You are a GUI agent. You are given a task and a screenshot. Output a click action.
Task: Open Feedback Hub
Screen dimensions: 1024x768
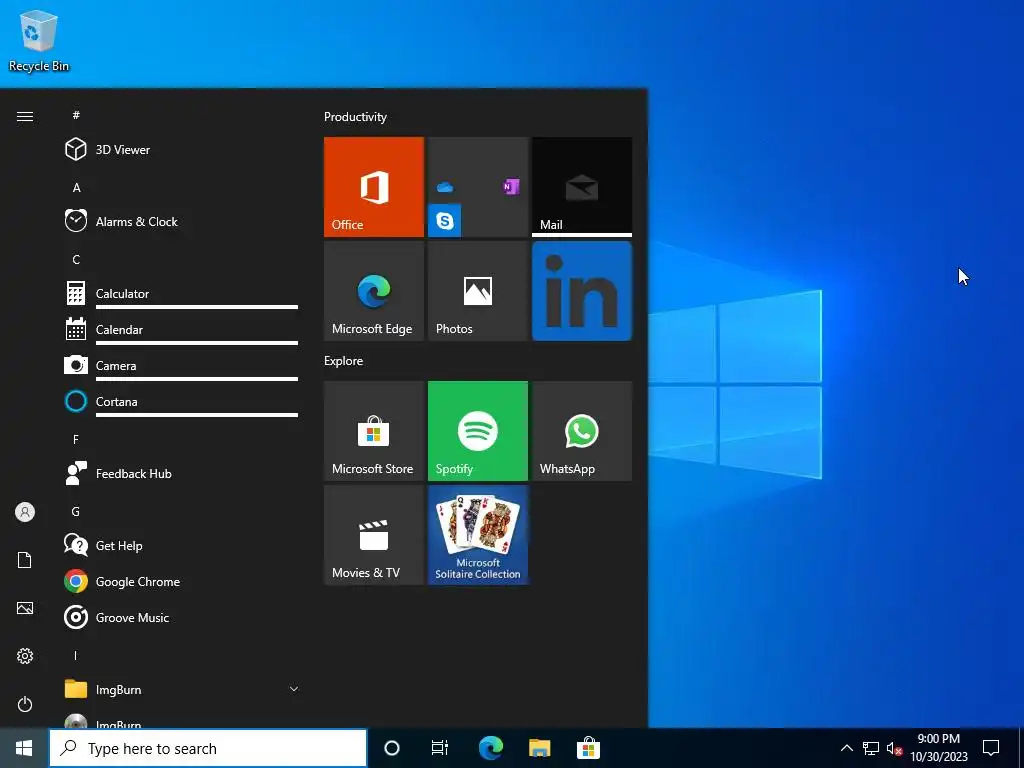[181, 473]
